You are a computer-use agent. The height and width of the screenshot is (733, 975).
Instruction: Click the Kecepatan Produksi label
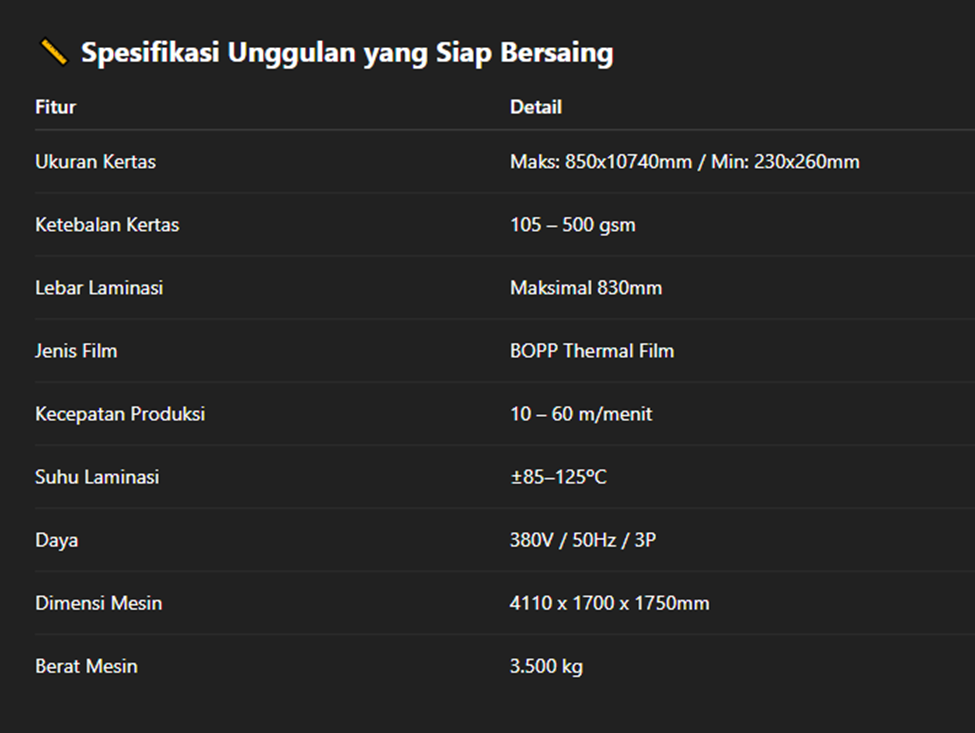(x=120, y=414)
